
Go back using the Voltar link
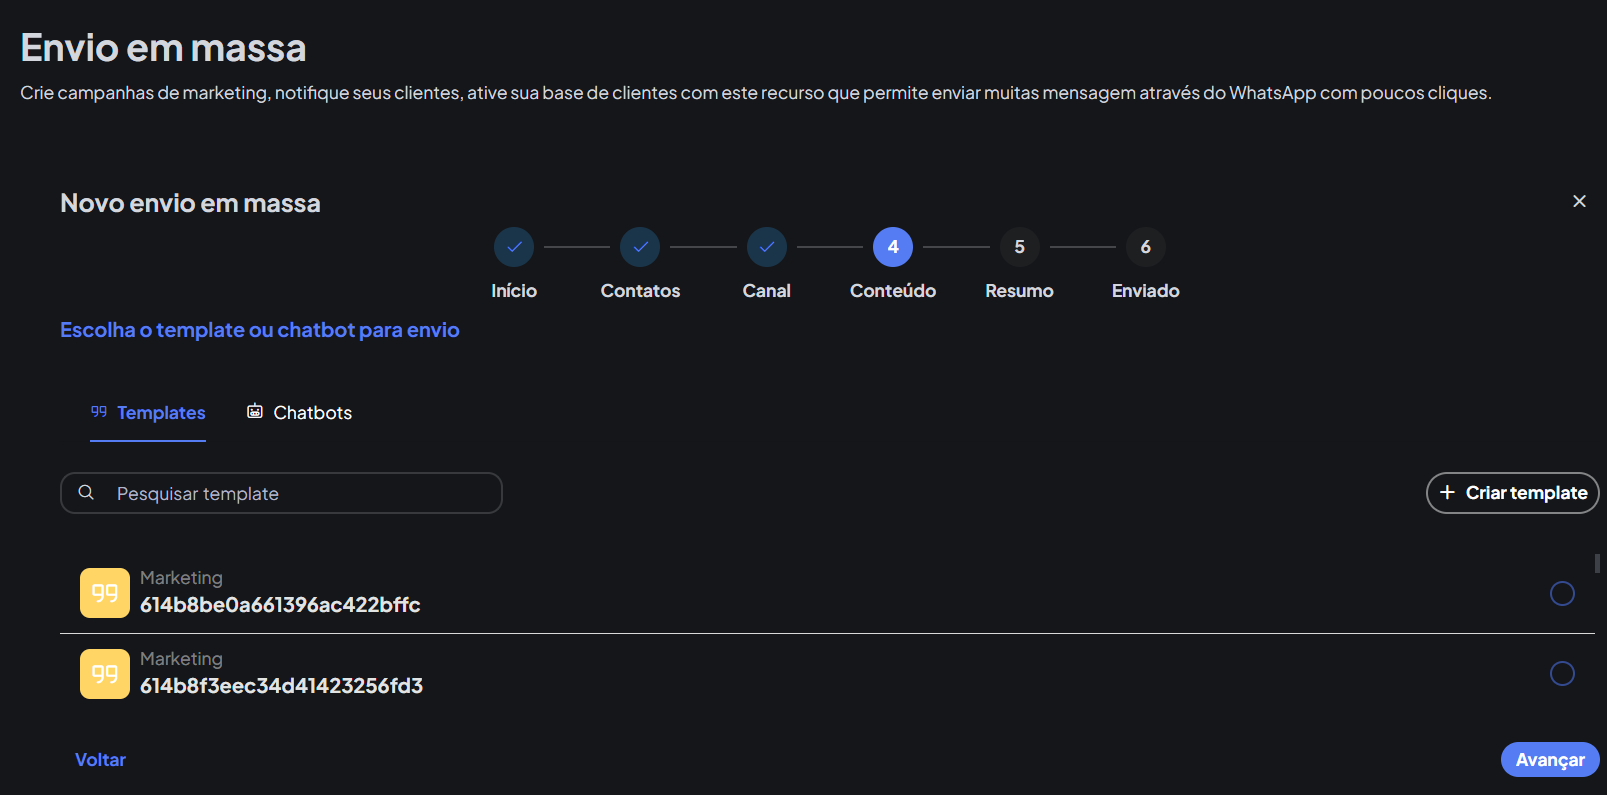pos(100,760)
